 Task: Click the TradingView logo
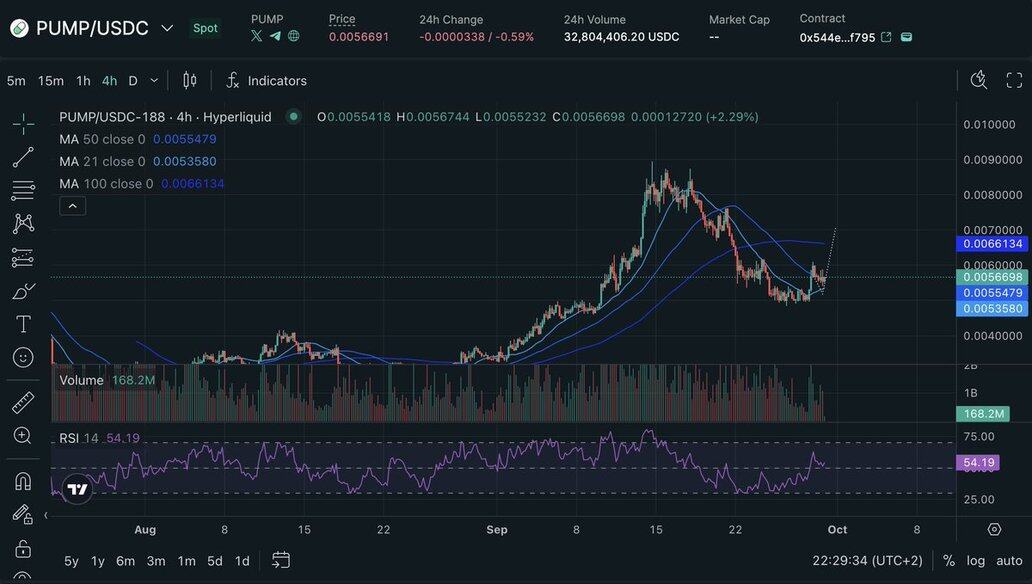click(x=78, y=489)
